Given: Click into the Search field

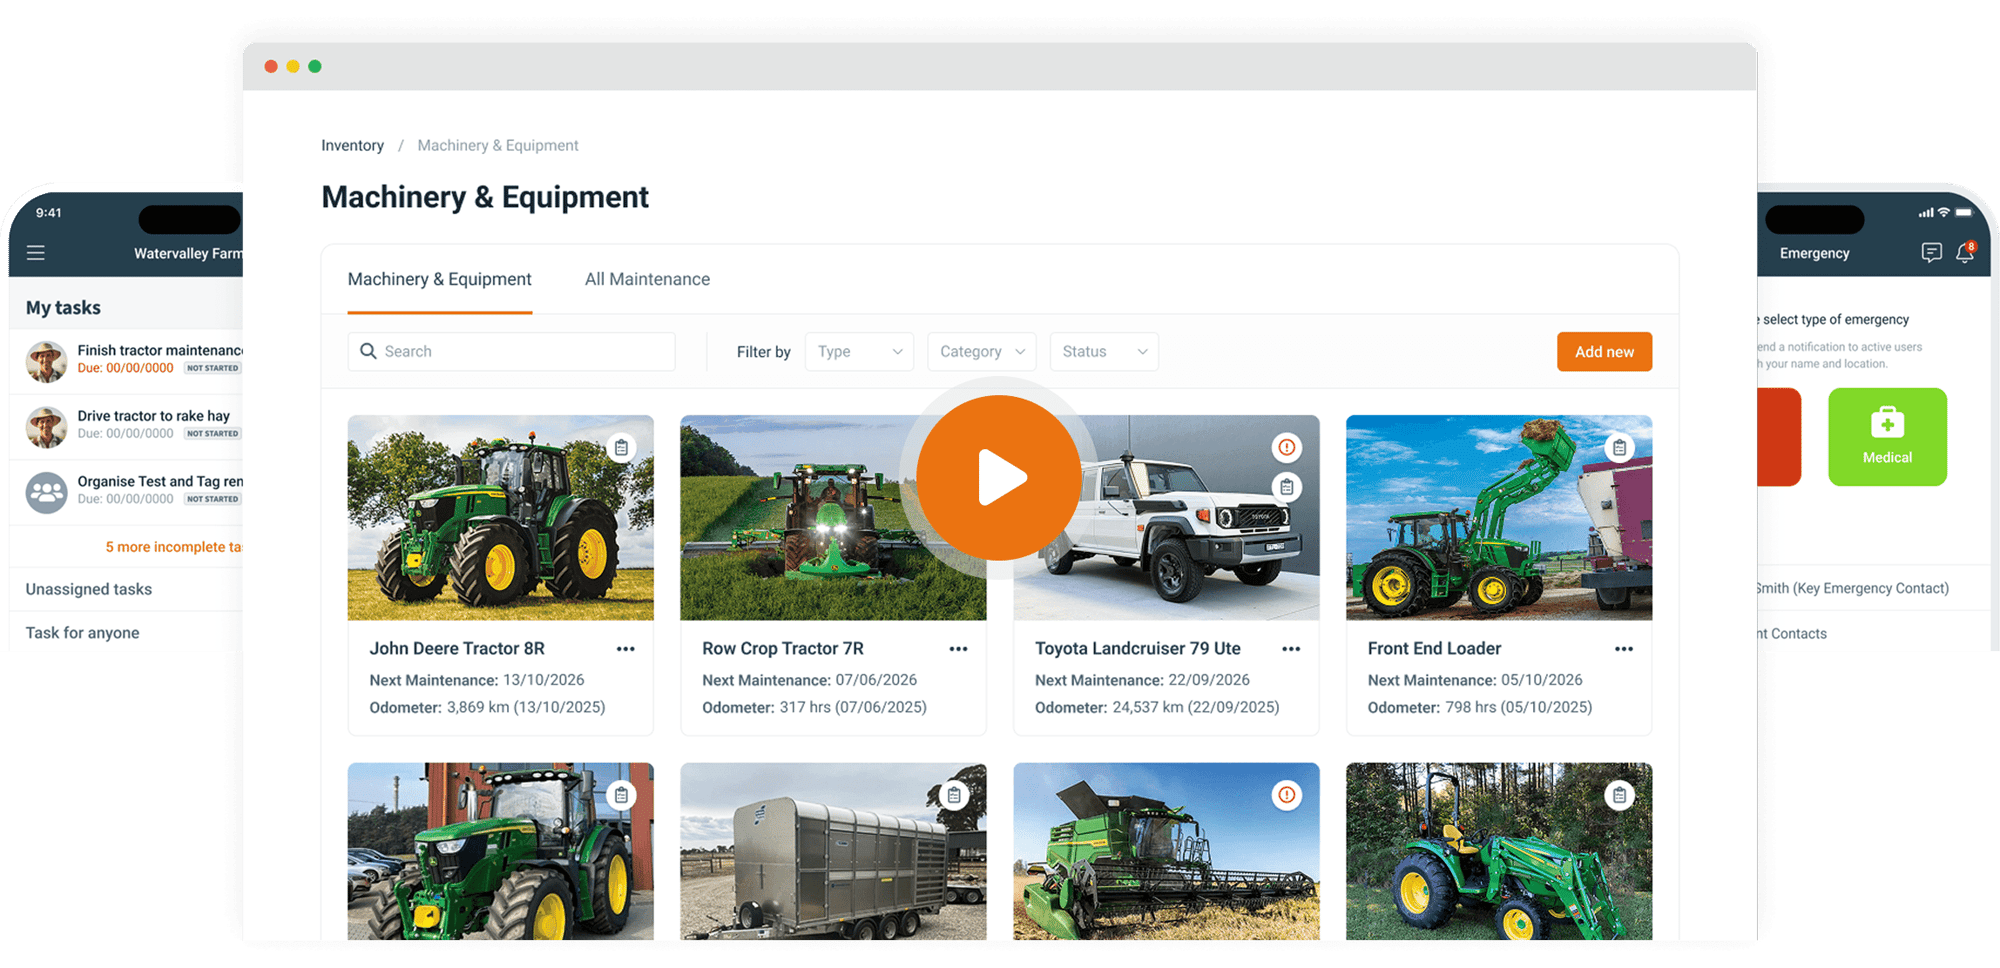Looking at the screenshot, I should coord(511,352).
